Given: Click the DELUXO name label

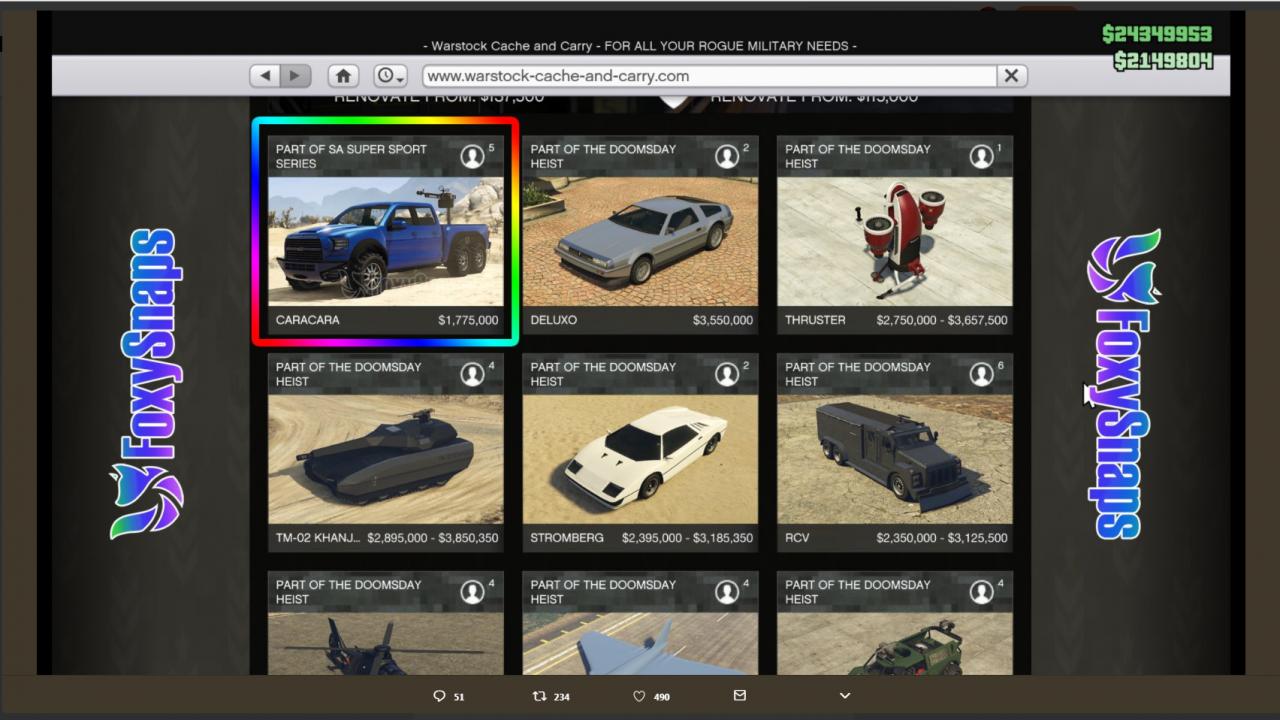Looking at the screenshot, I should click(554, 320).
